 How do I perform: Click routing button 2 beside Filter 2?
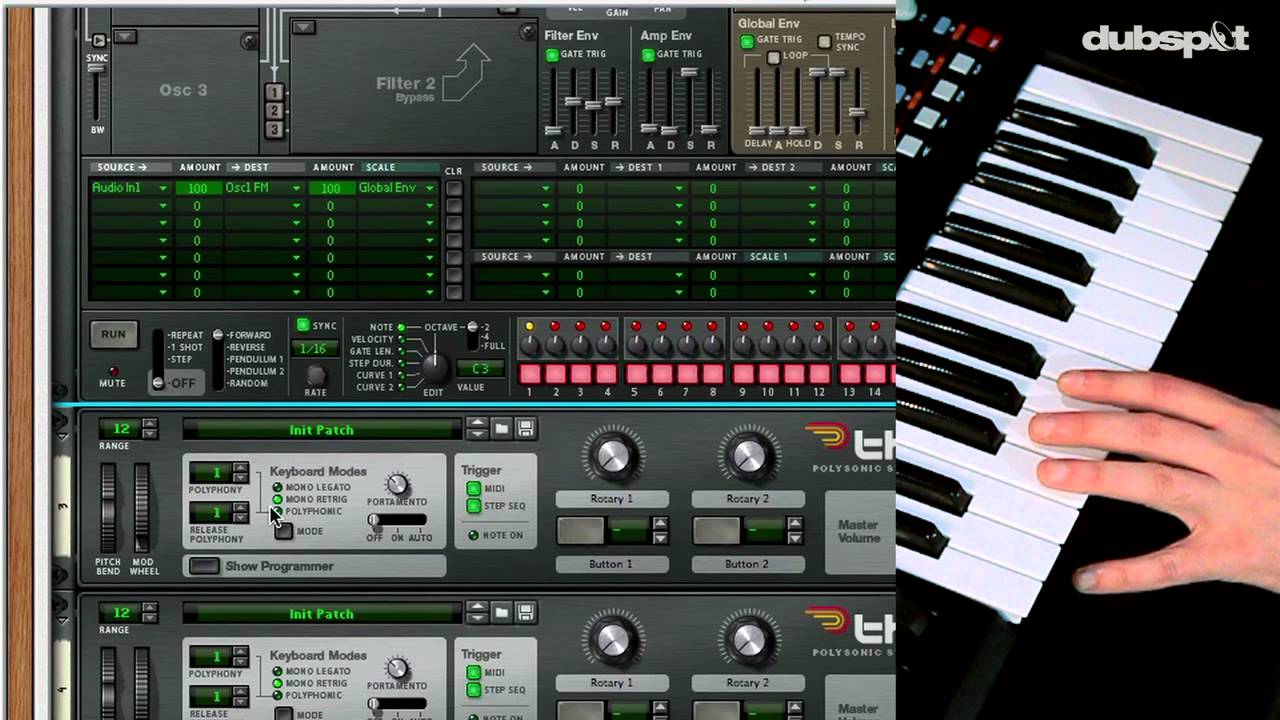pyautogui.click(x=274, y=111)
